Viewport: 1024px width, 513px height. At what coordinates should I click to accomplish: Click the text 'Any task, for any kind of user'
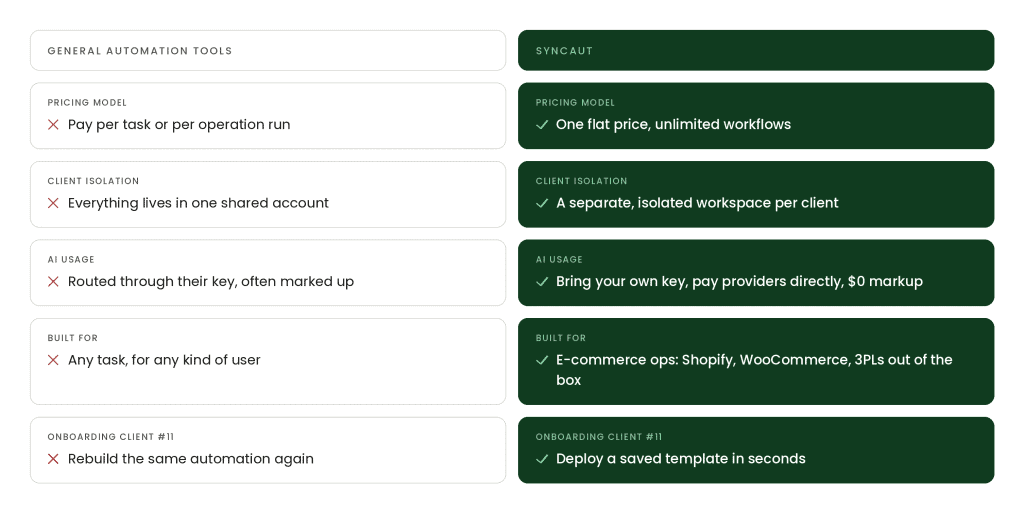pyautogui.click(x=164, y=360)
